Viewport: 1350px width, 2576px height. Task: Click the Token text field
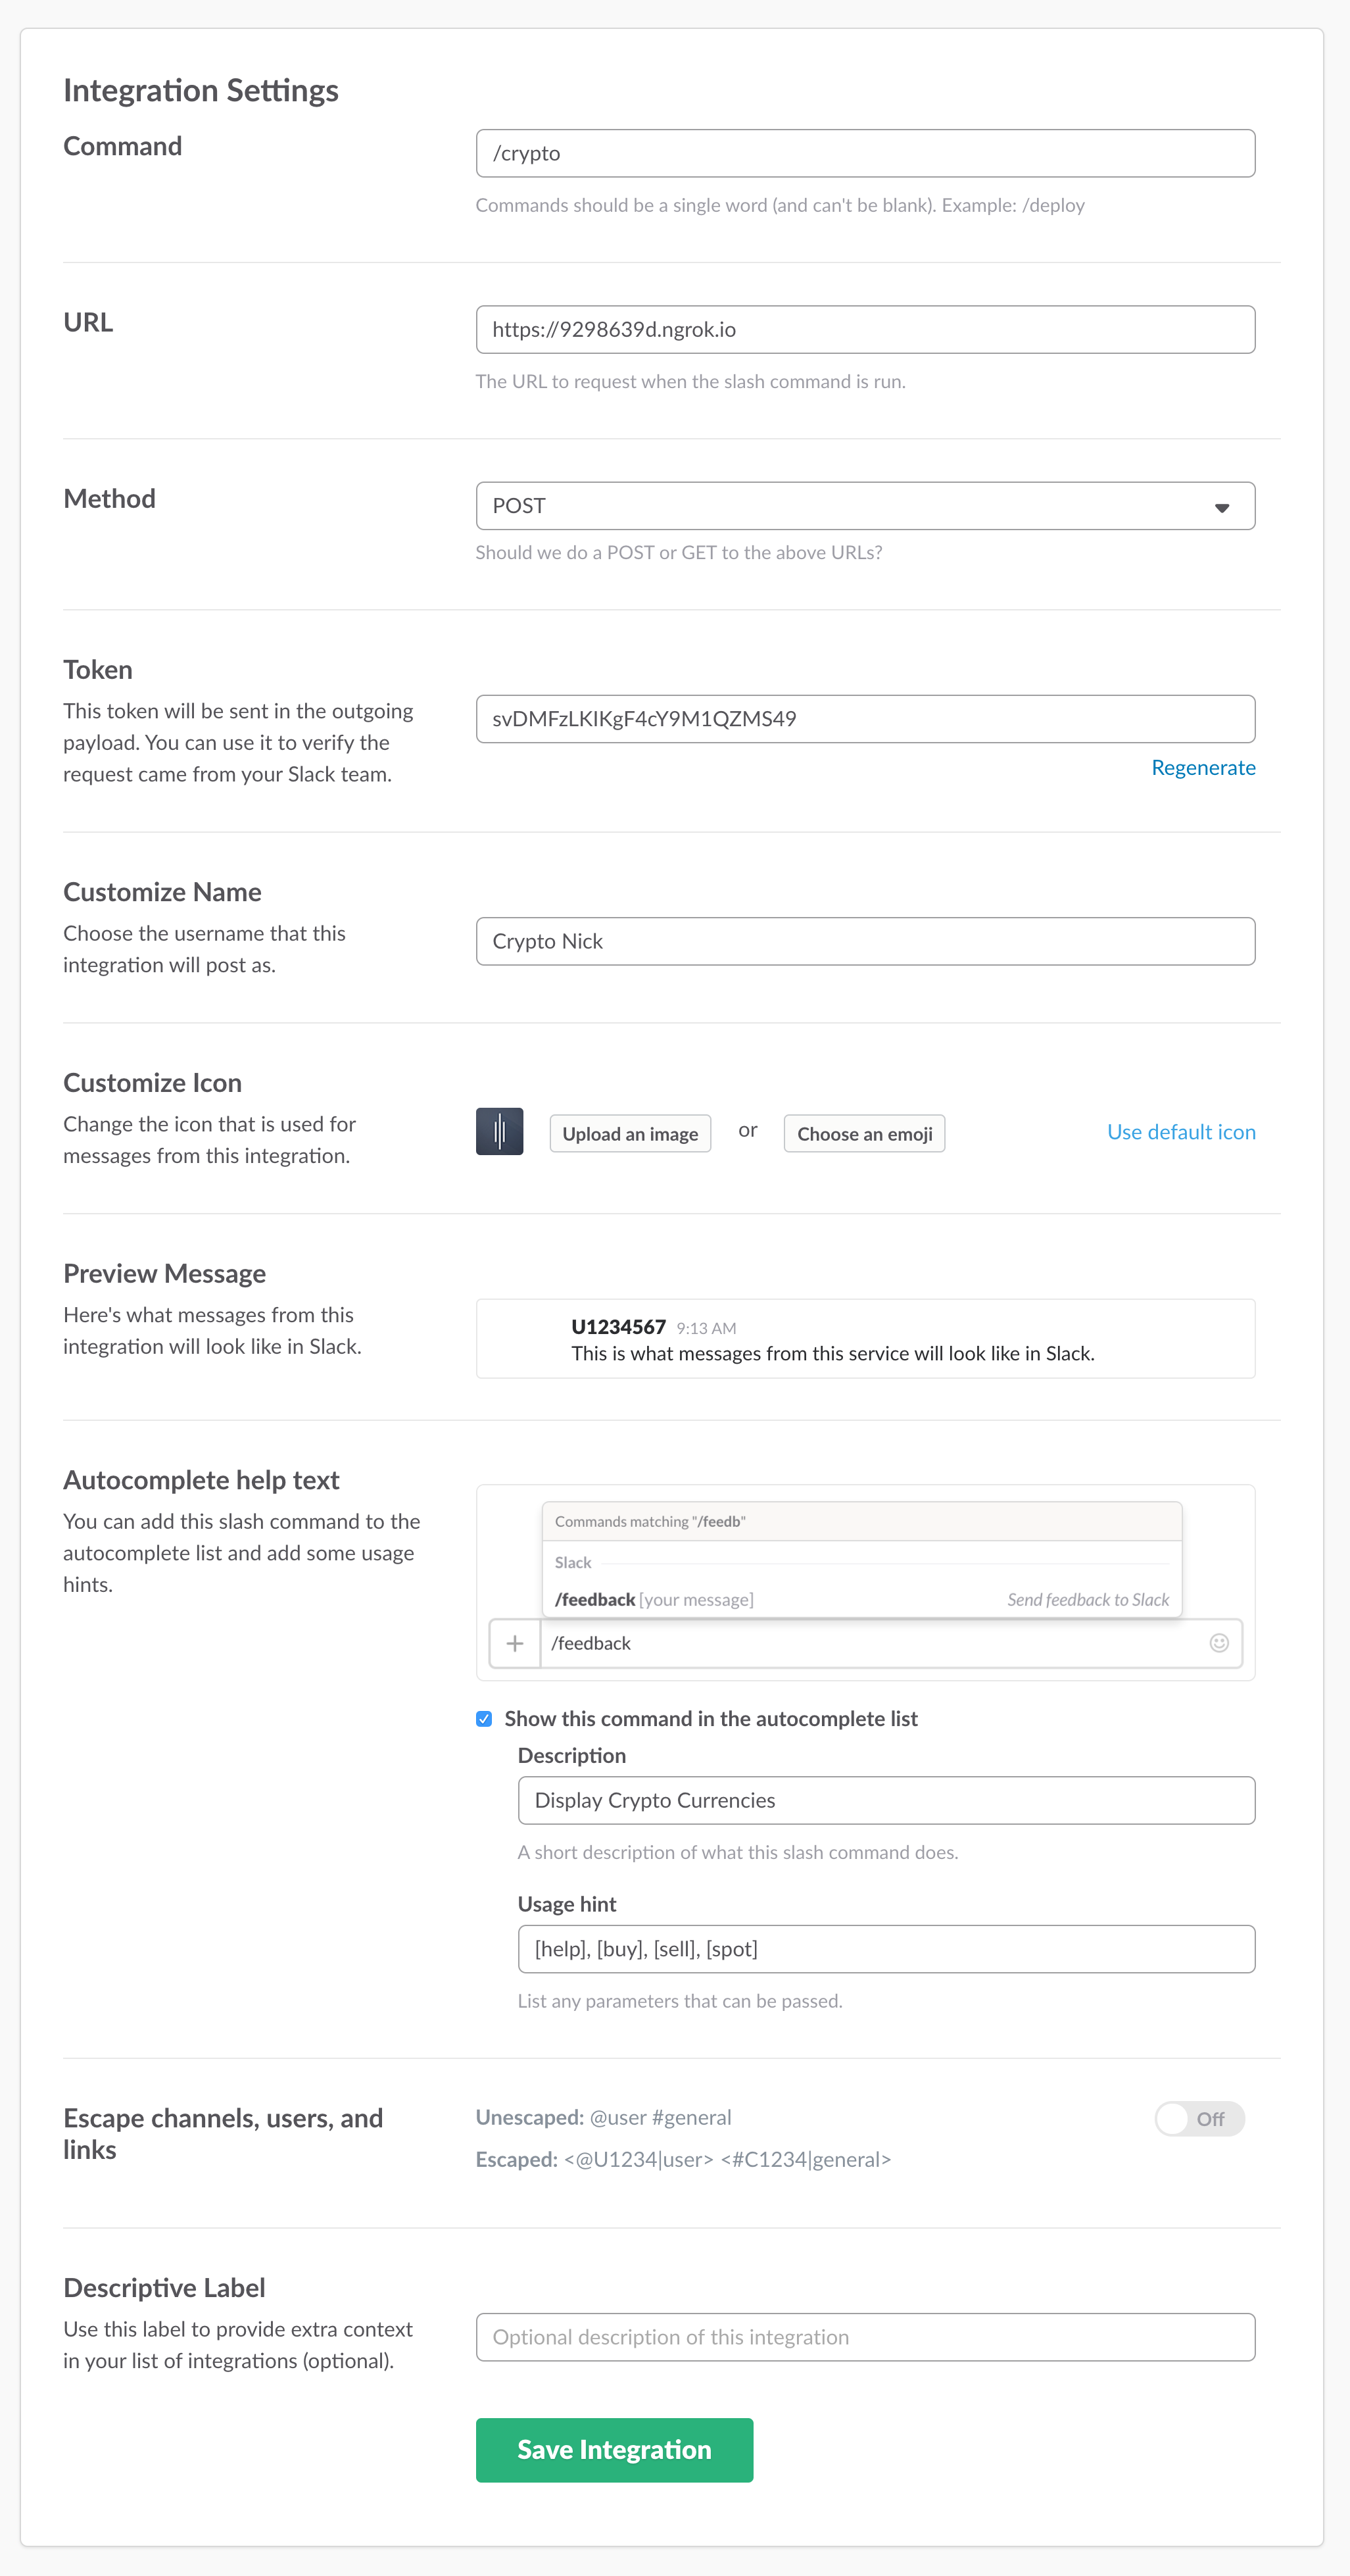tap(864, 719)
